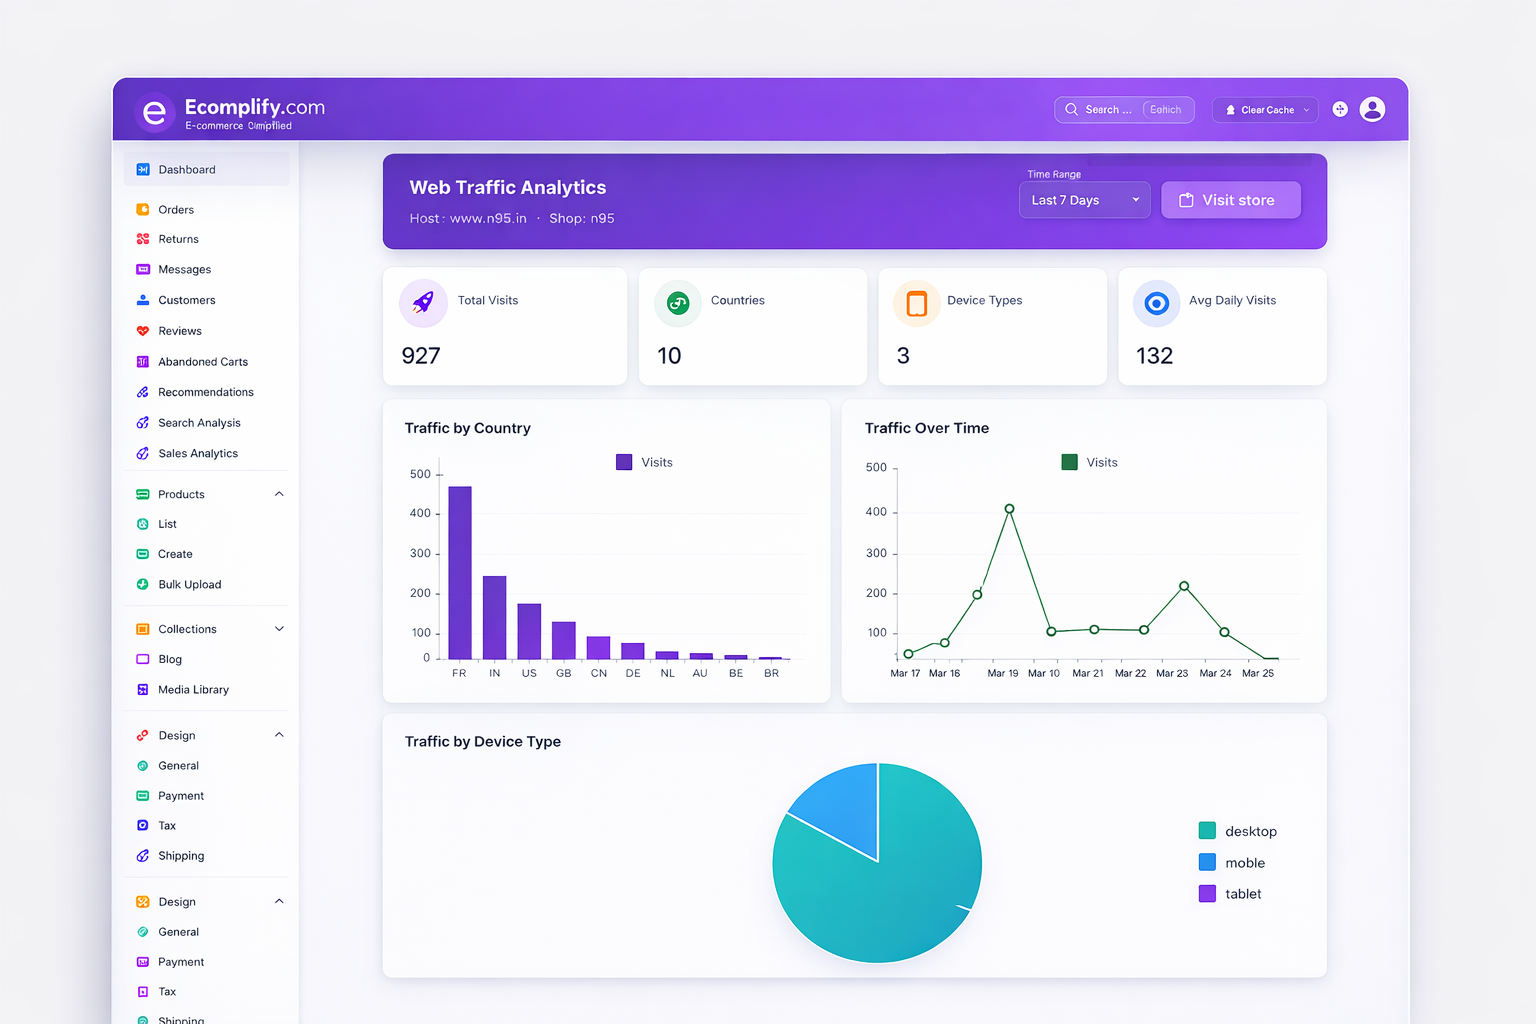Click inside the Search input field
Screen dimensions: 1536x1024
[x=1115, y=109]
